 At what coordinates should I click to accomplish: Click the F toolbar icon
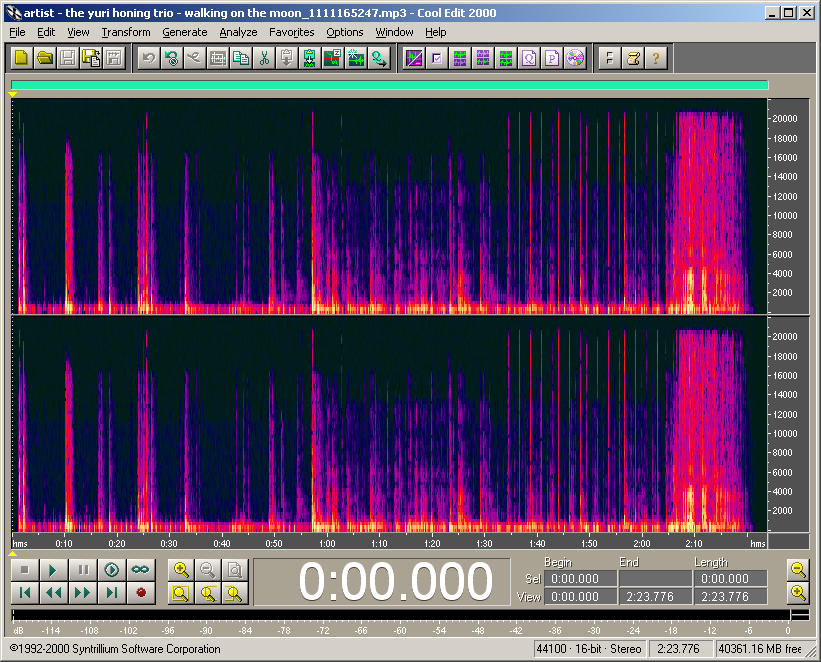point(610,58)
